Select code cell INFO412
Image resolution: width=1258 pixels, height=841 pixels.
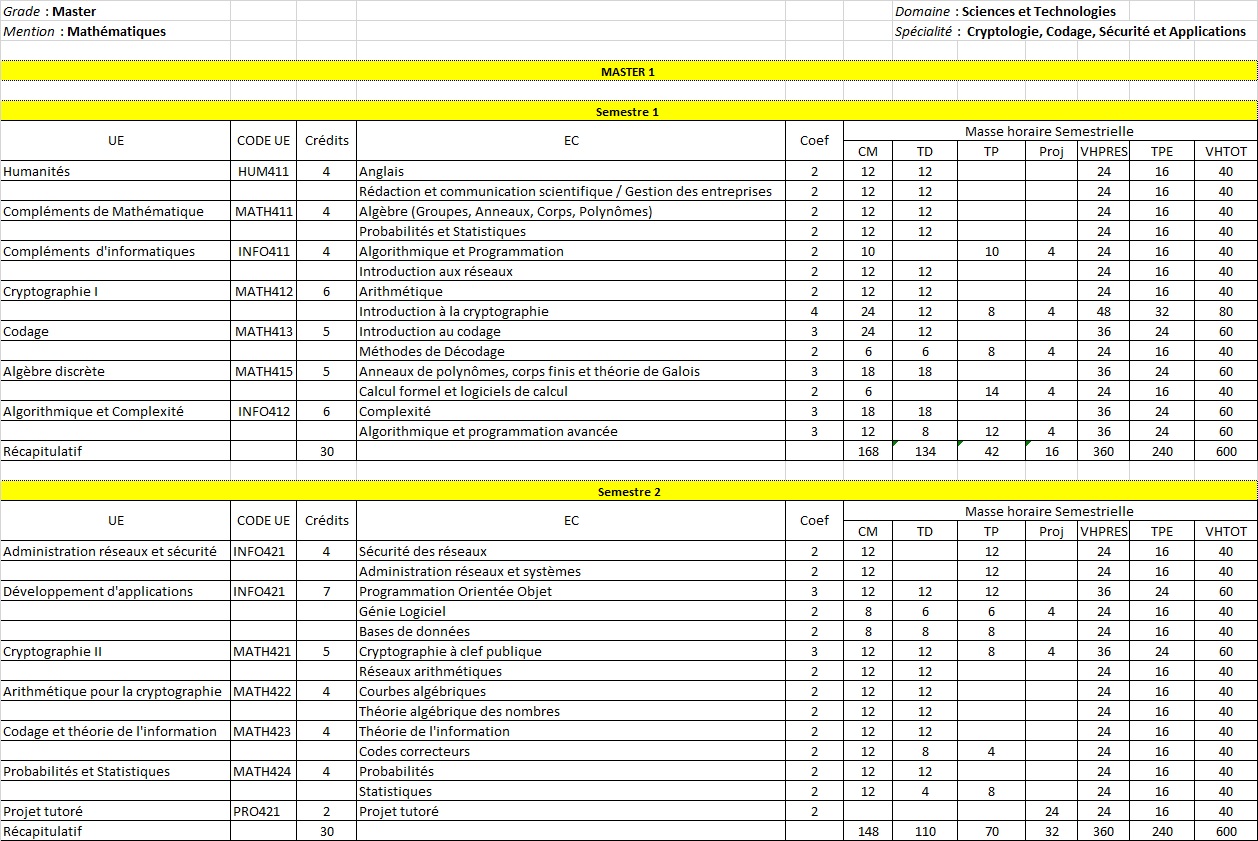(263, 411)
